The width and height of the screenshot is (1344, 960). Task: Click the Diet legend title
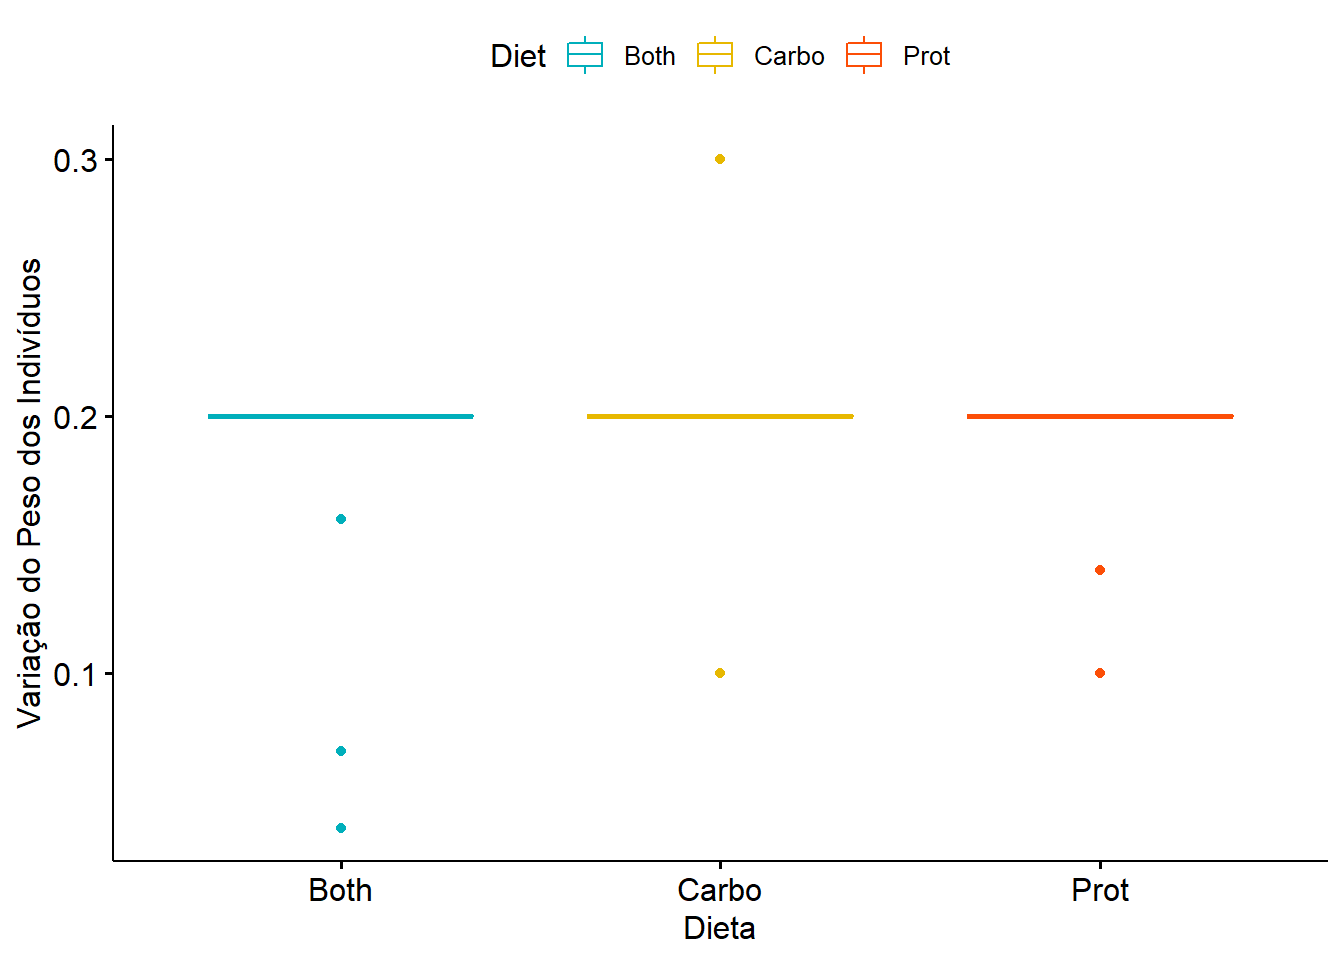tap(518, 56)
